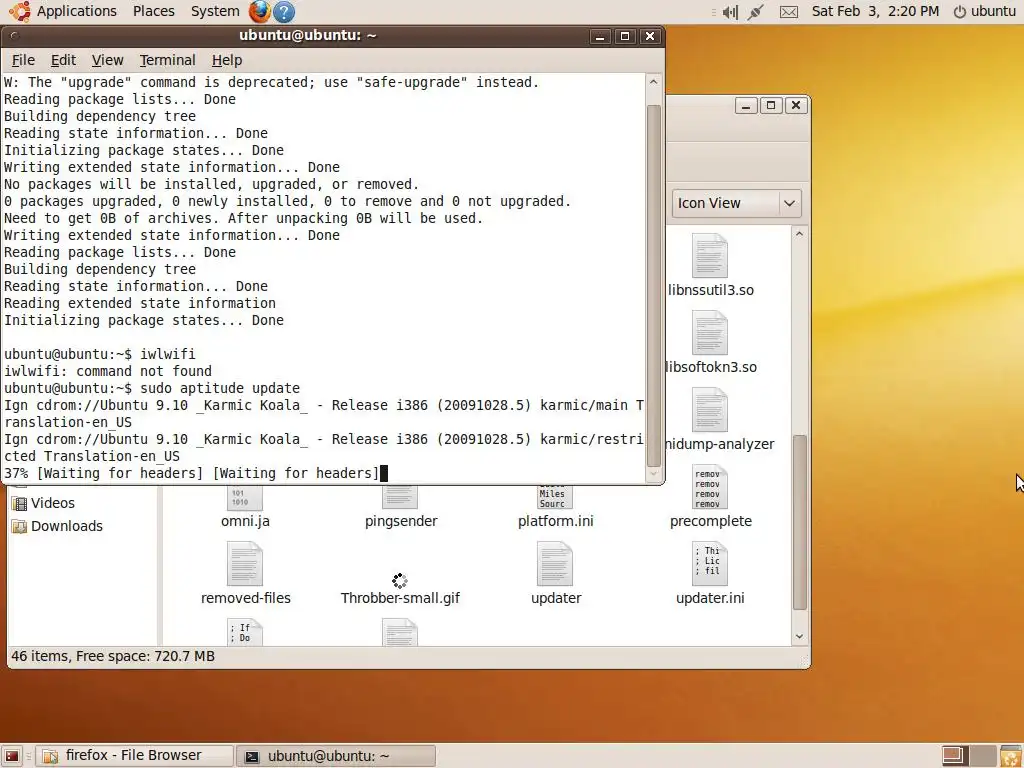Open Trash icon in bottom panel
Image resolution: width=1024 pixels, height=768 pixels.
[1012, 756]
